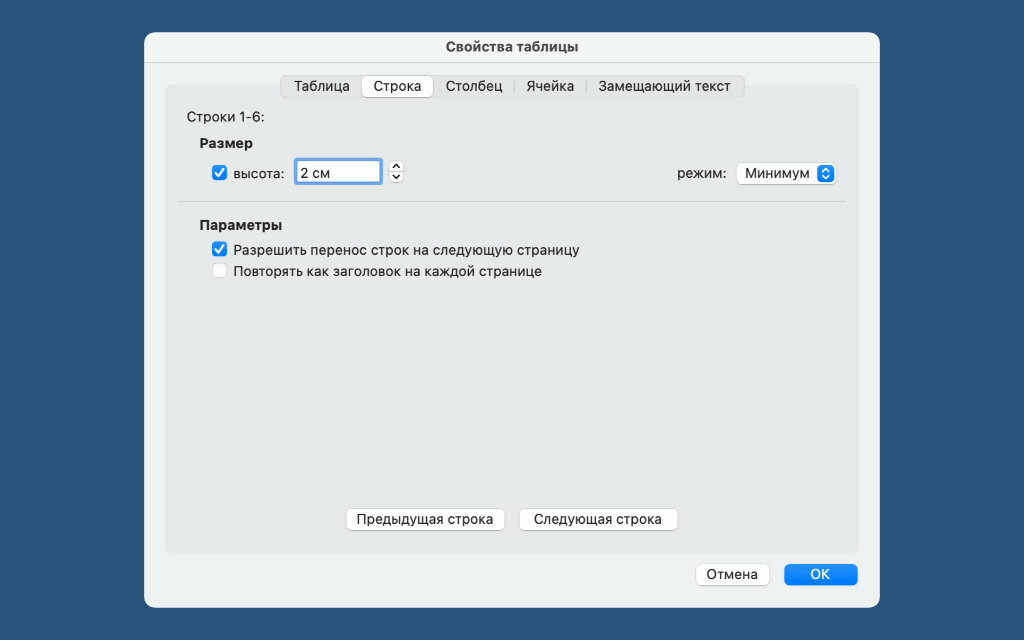
Task: Click the row height field showing 2 см
Action: point(338,173)
